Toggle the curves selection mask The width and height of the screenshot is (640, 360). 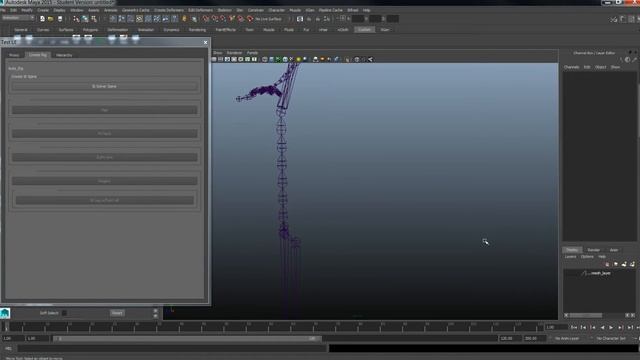pyautogui.click(x=131, y=19)
